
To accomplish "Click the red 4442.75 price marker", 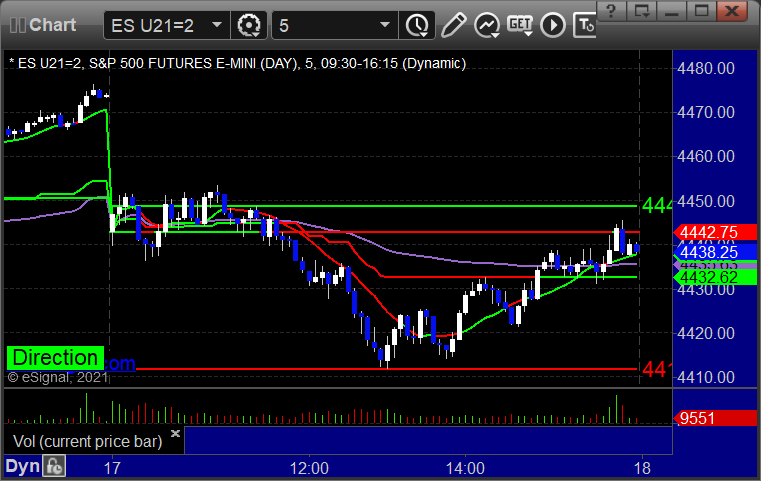I will tap(714, 232).
